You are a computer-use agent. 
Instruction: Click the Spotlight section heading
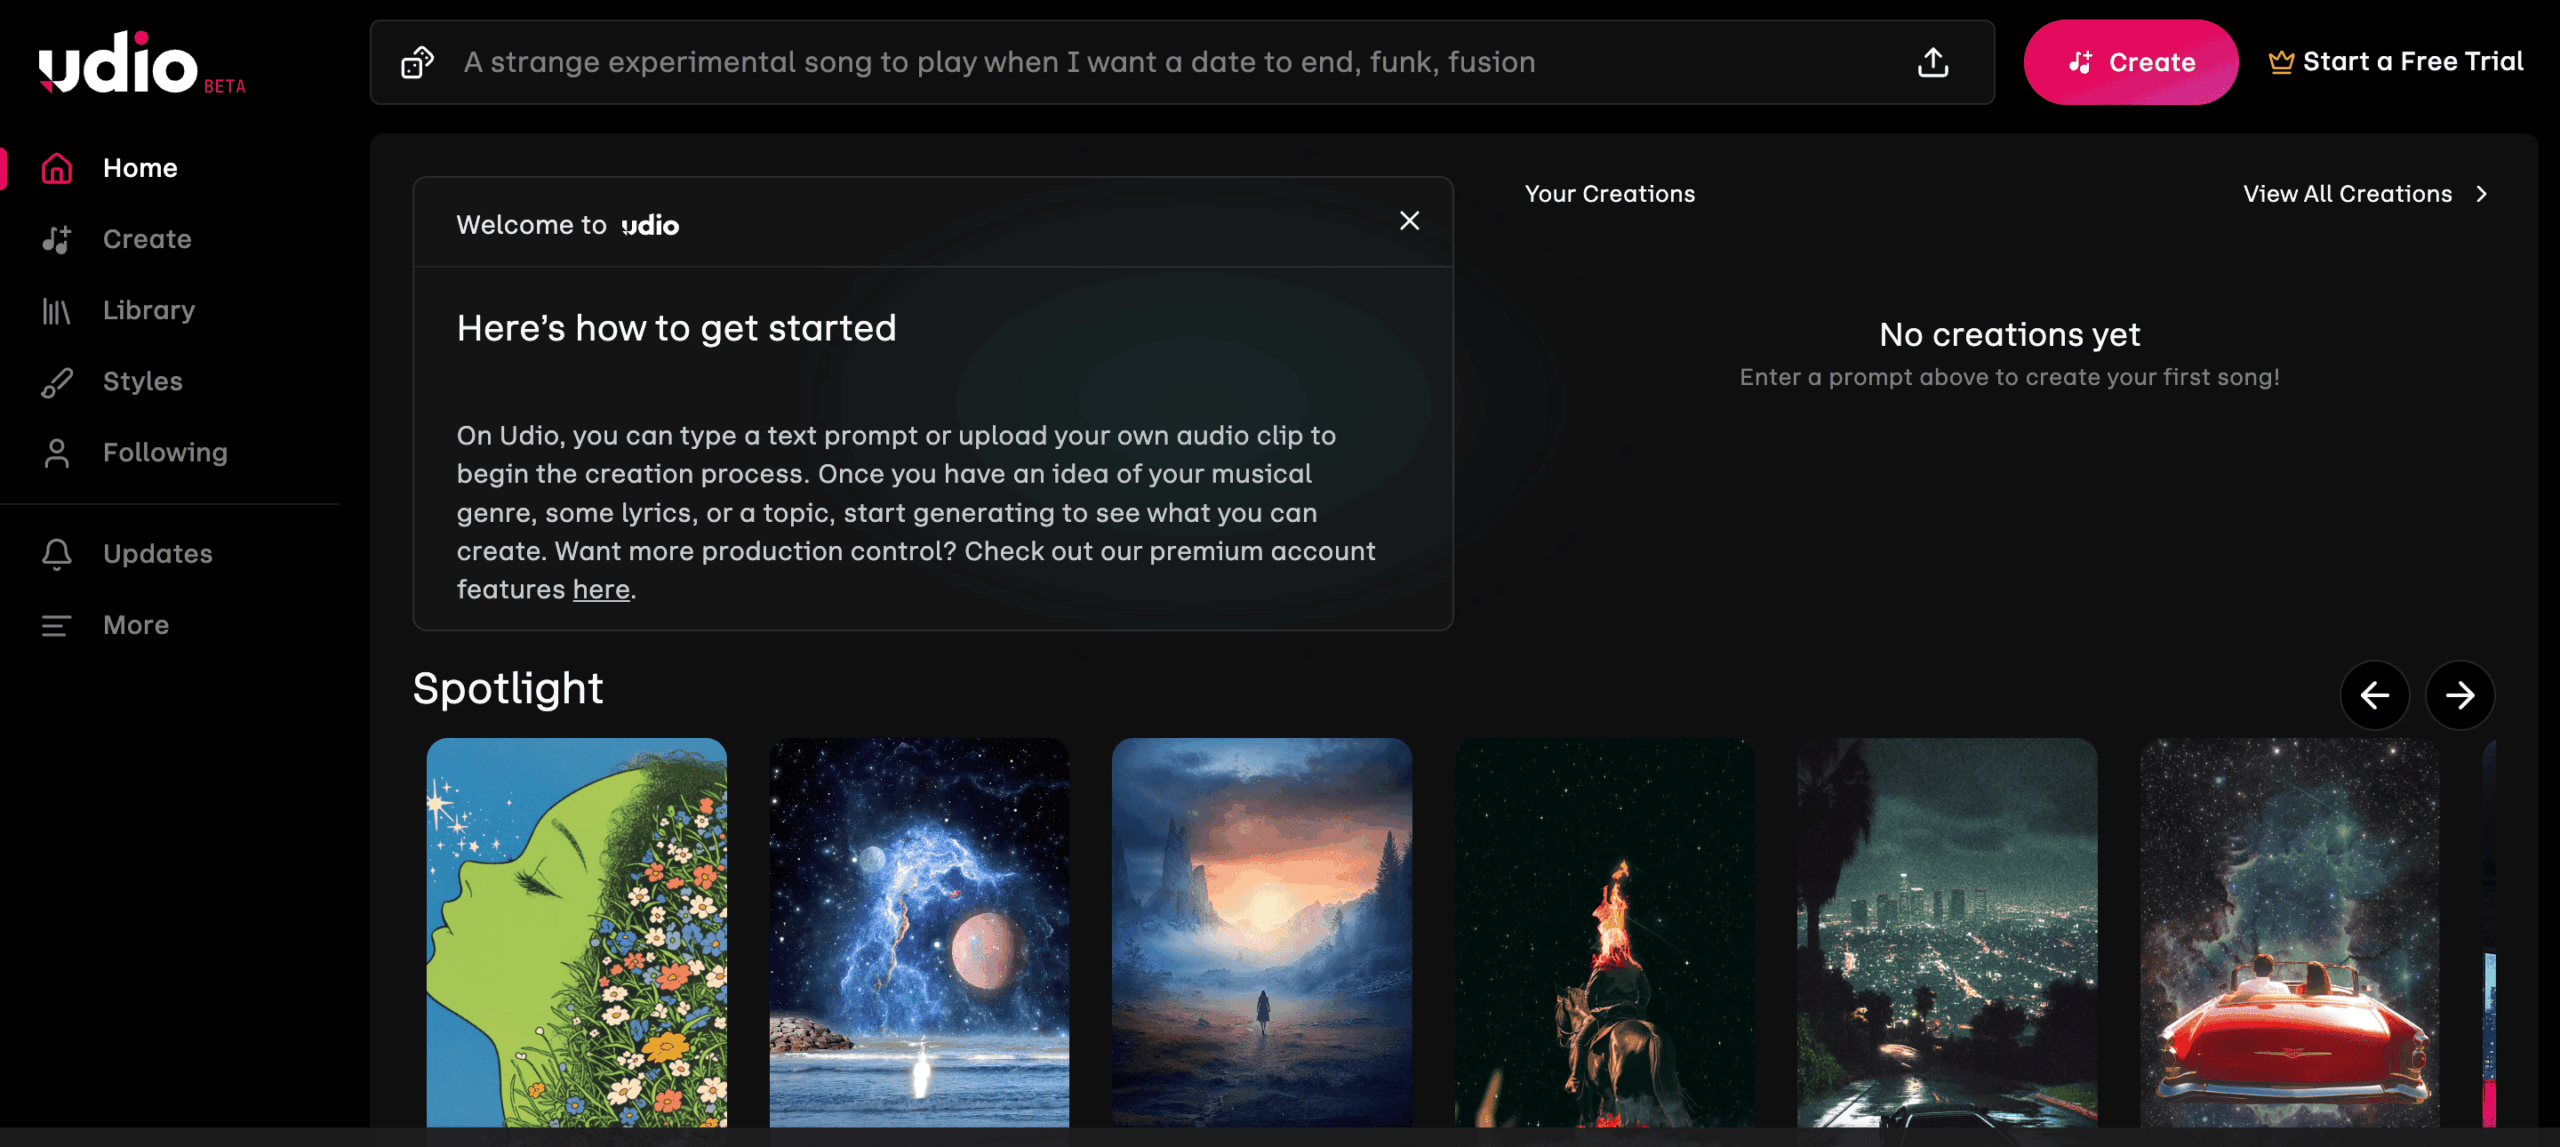(x=508, y=690)
